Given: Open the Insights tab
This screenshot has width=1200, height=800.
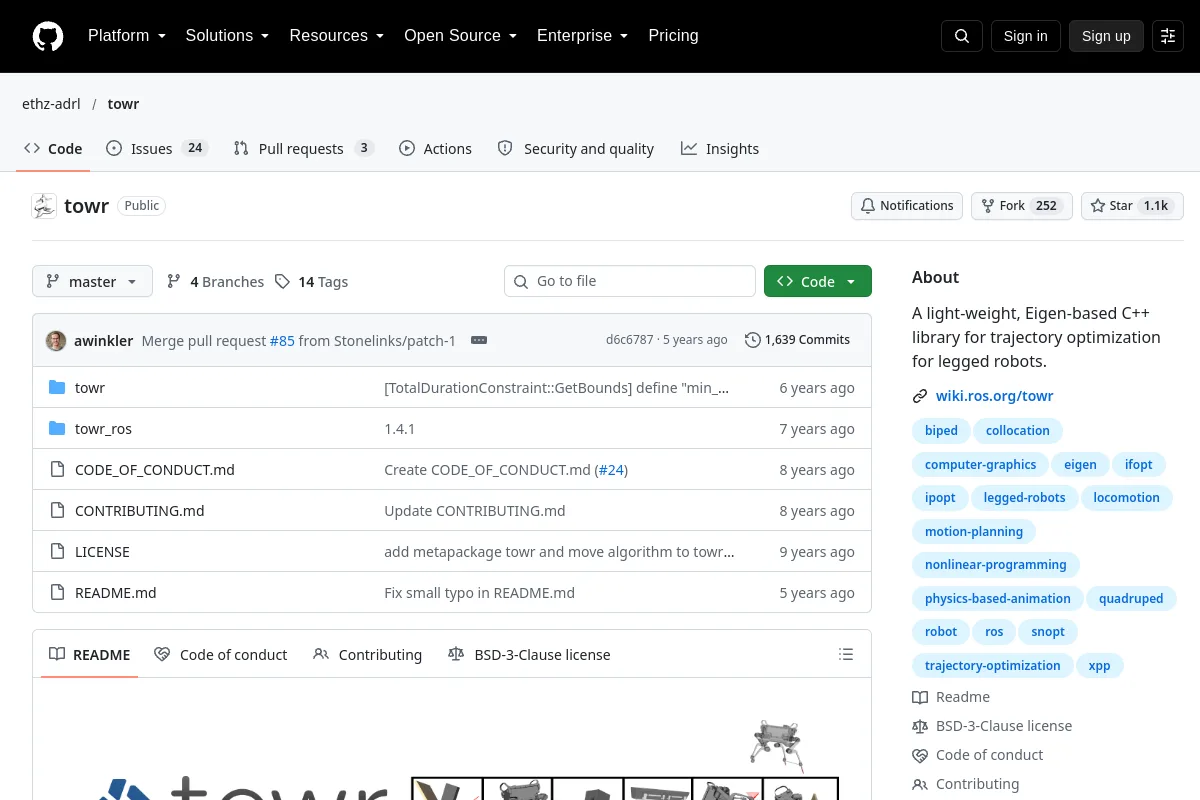Looking at the screenshot, I should point(720,149).
